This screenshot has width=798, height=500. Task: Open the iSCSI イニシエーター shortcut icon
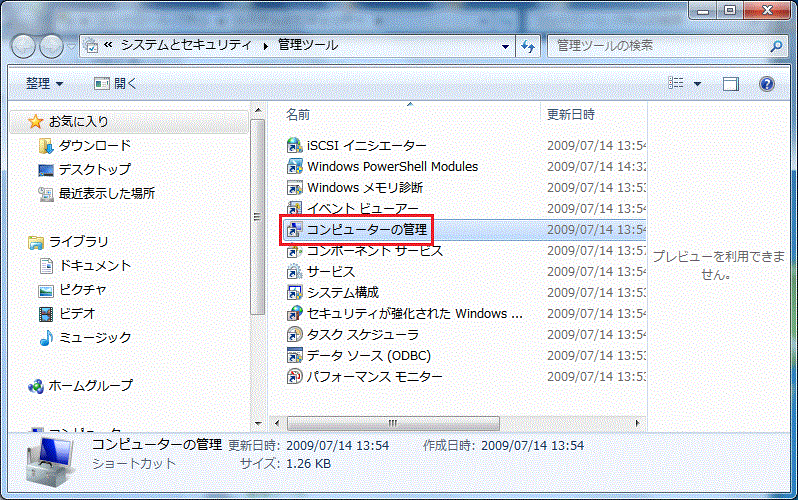tap(295, 146)
